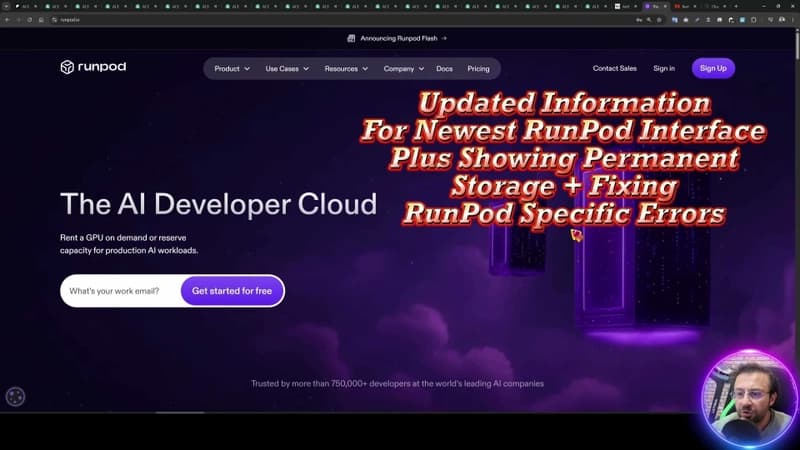Click 'The AI Developer Cloud' heading

[x=218, y=204]
